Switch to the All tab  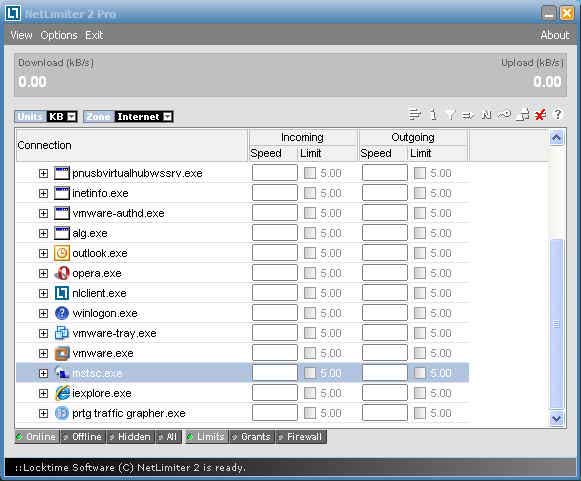[168, 437]
